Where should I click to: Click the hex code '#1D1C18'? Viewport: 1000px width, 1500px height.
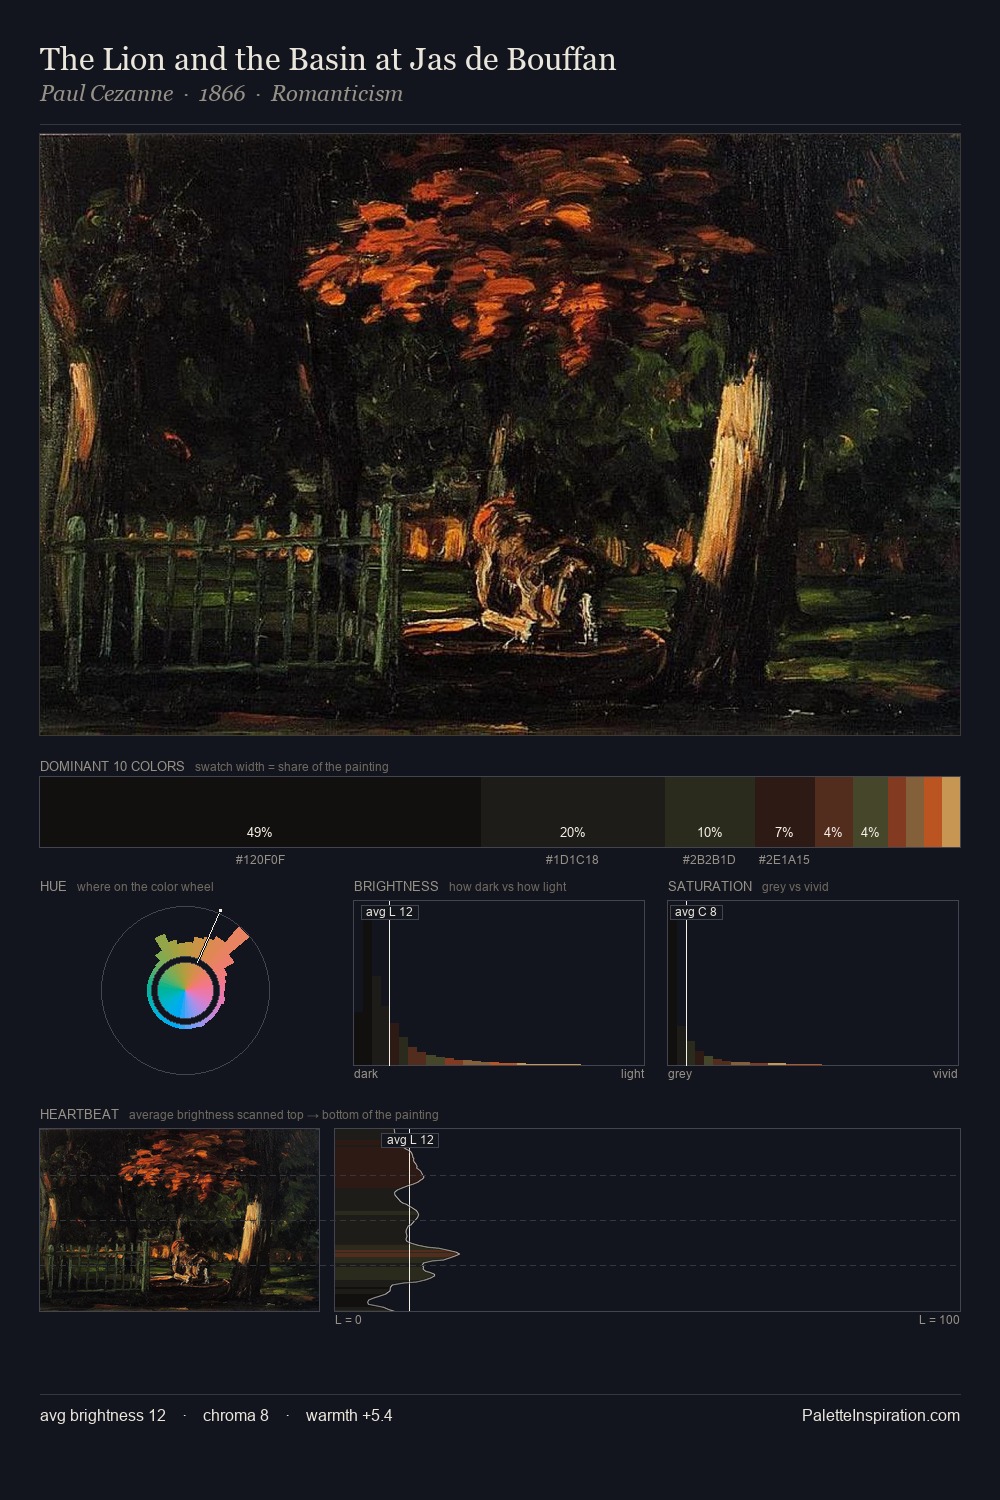(572, 859)
